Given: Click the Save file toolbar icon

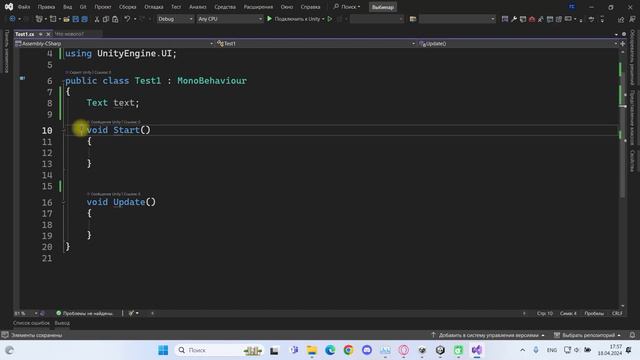Looking at the screenshot, I should [76, 19].
